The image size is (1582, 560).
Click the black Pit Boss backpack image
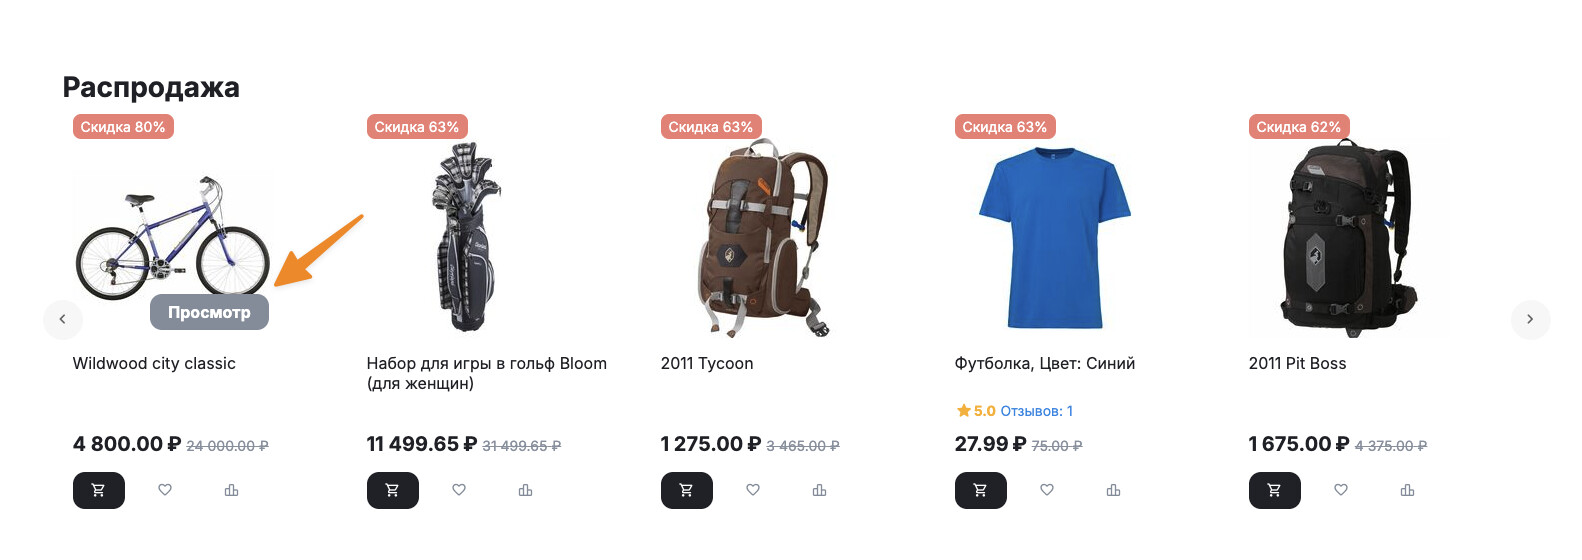[x=1348, y=238]
